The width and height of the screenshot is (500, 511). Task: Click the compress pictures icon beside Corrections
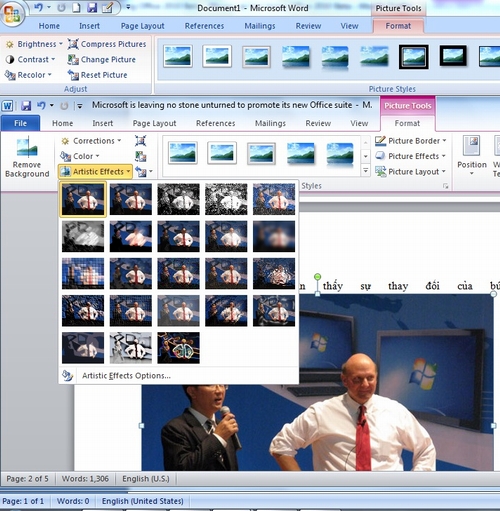[140, 141]
